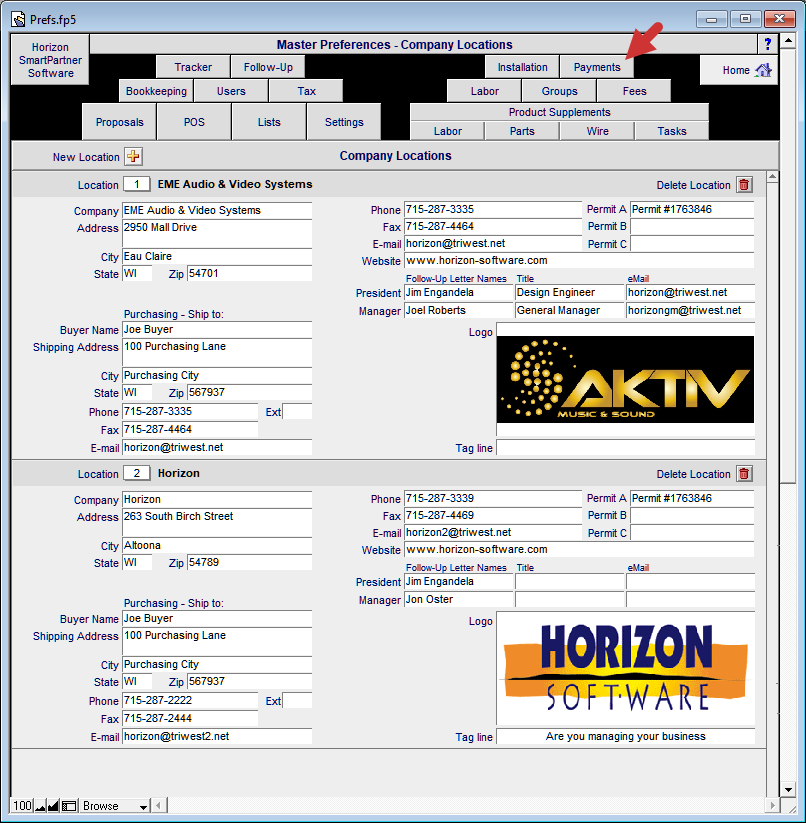Click the AKTIV Music & Sound logo

(625, 379)
